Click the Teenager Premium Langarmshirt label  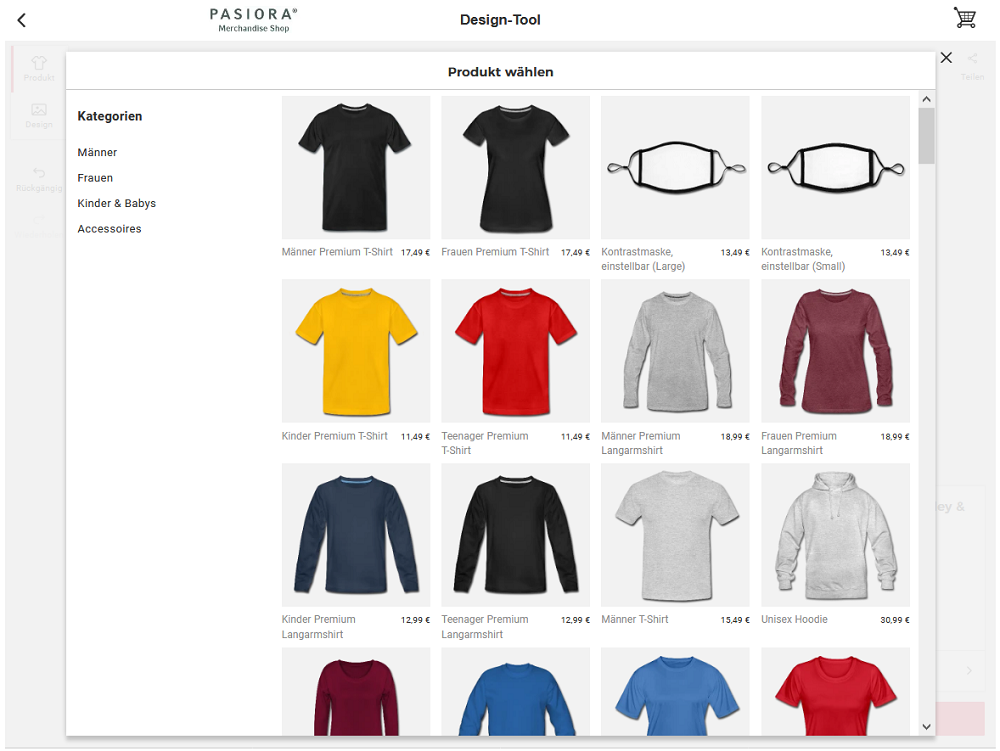pos(485,627)
